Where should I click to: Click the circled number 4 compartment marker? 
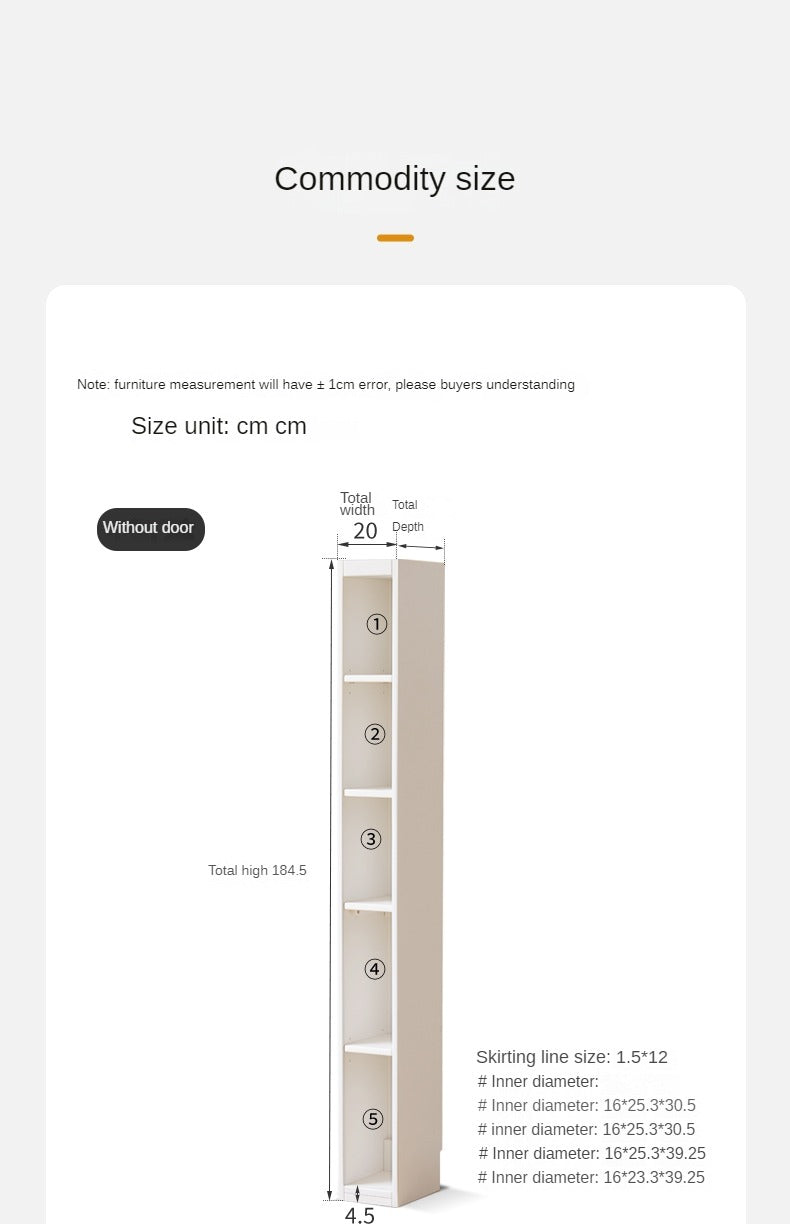click(374, 968)
